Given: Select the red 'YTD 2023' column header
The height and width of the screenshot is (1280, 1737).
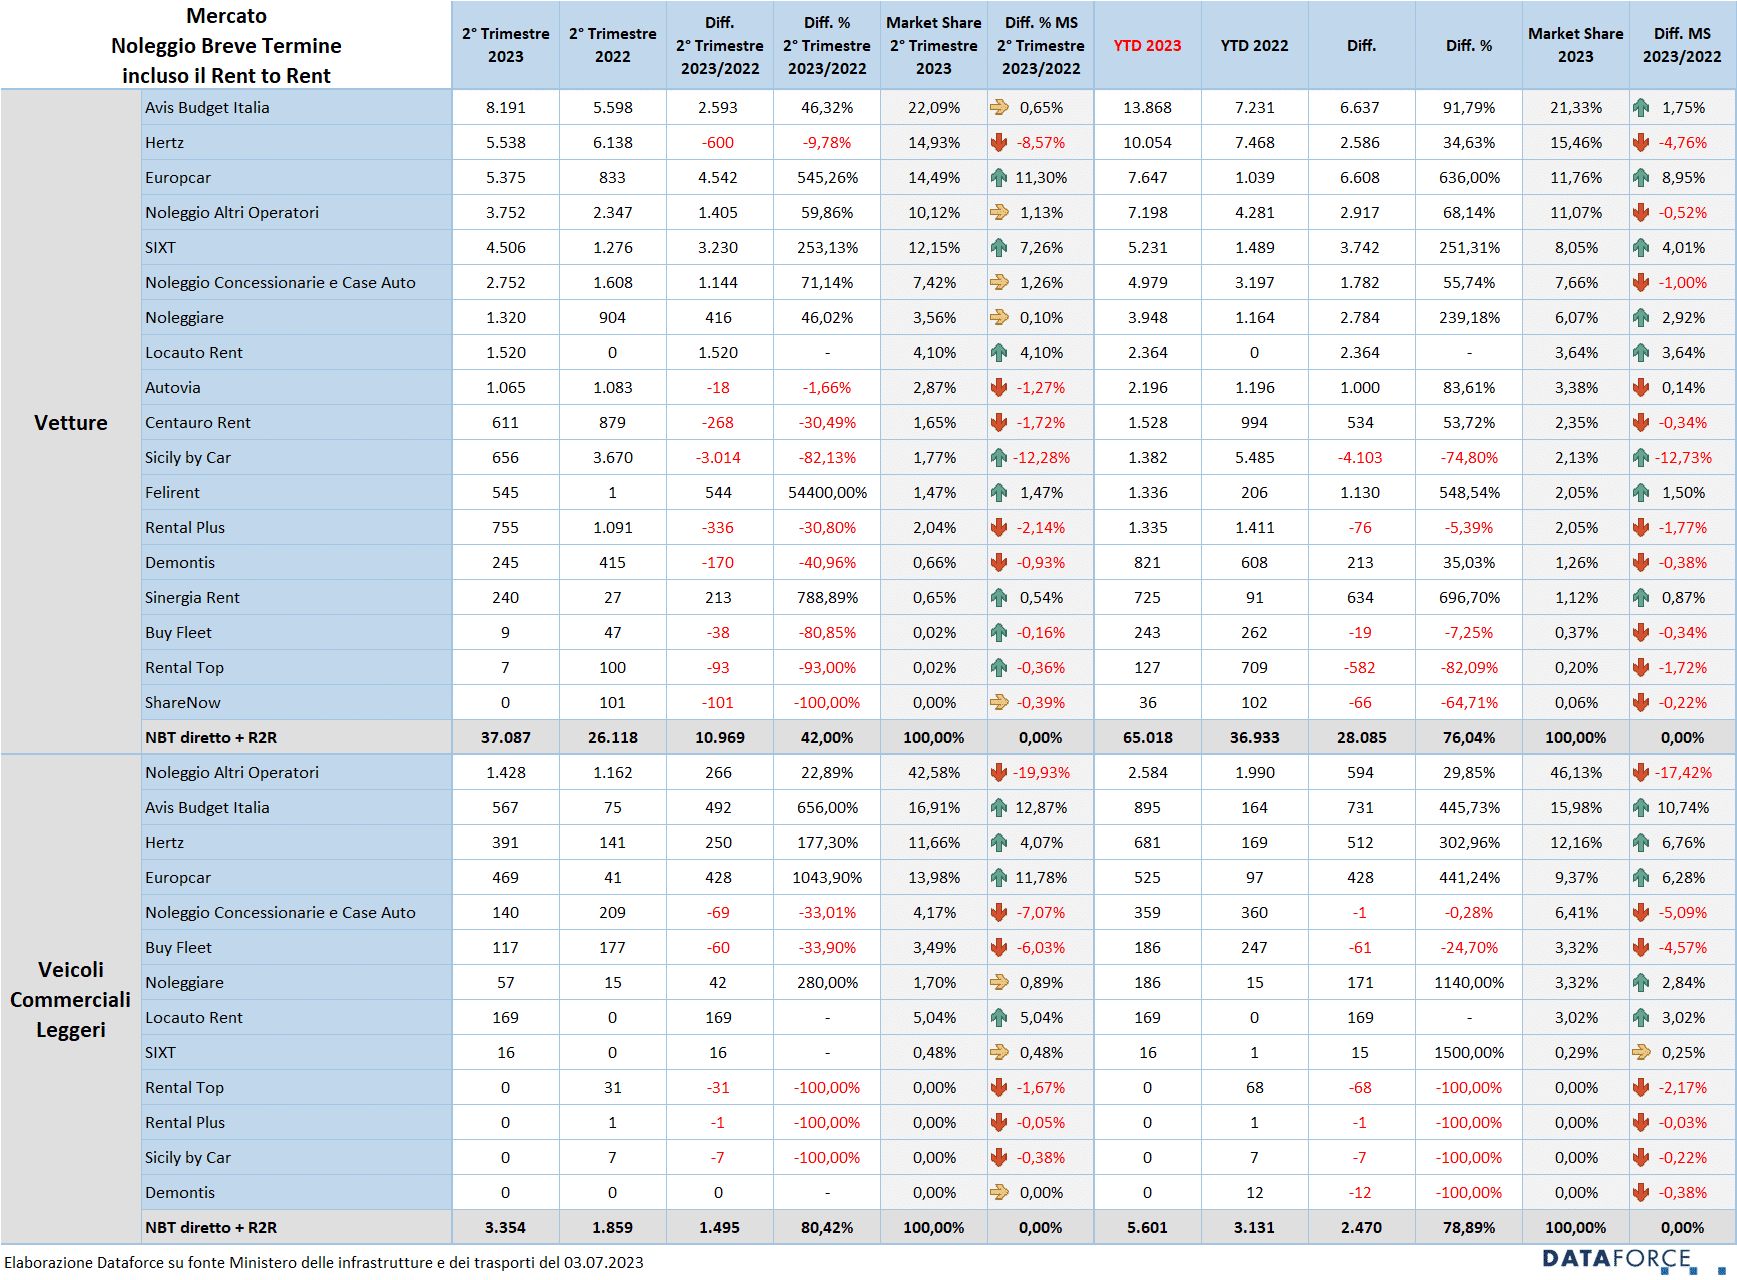Looking at the screenshot, I should click(x=1147, y=45).
